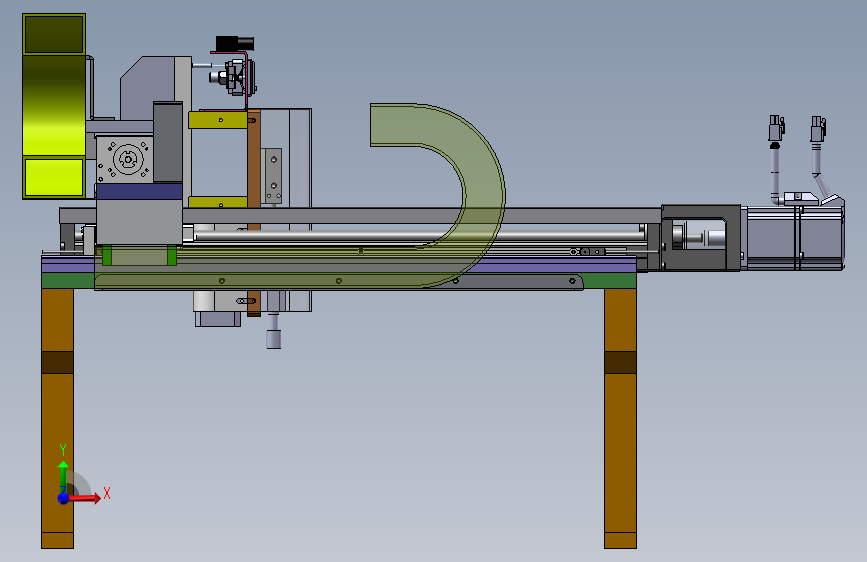Pick the right motor cable connector plug

(818, 128)
